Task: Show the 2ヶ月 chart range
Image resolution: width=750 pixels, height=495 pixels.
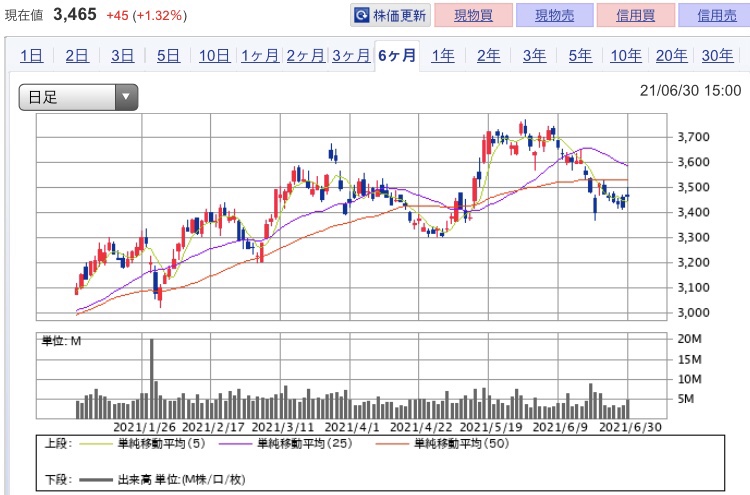Action: pyautogui.click(x=306, y=56)
